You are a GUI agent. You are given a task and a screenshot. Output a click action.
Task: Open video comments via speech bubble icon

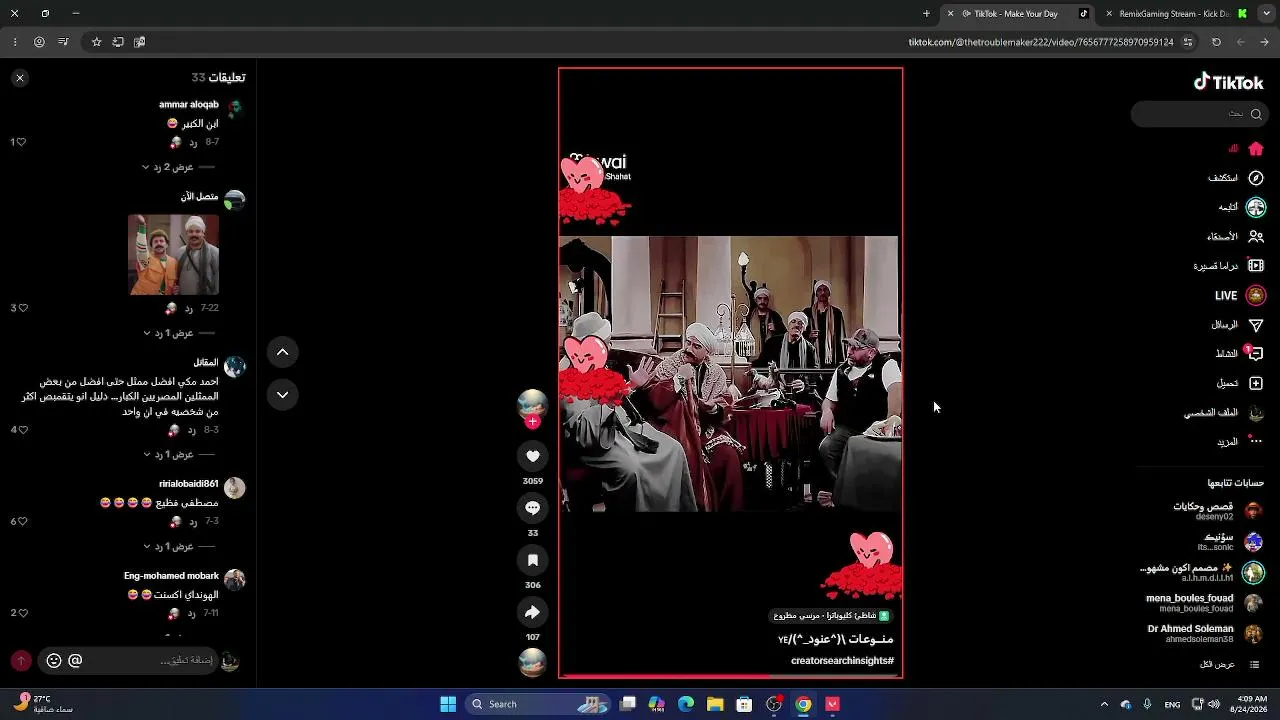click(x=532, y=508)
